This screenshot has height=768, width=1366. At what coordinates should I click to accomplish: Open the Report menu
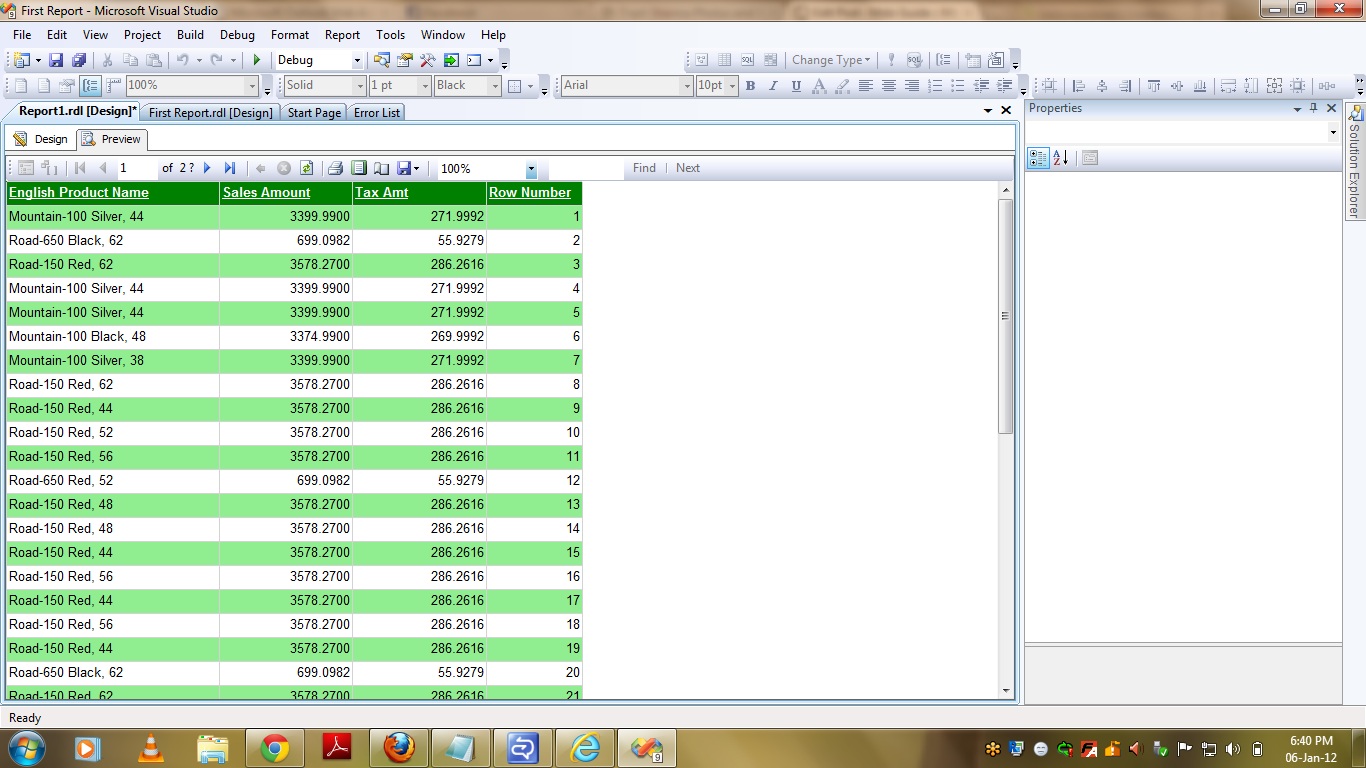342,35
